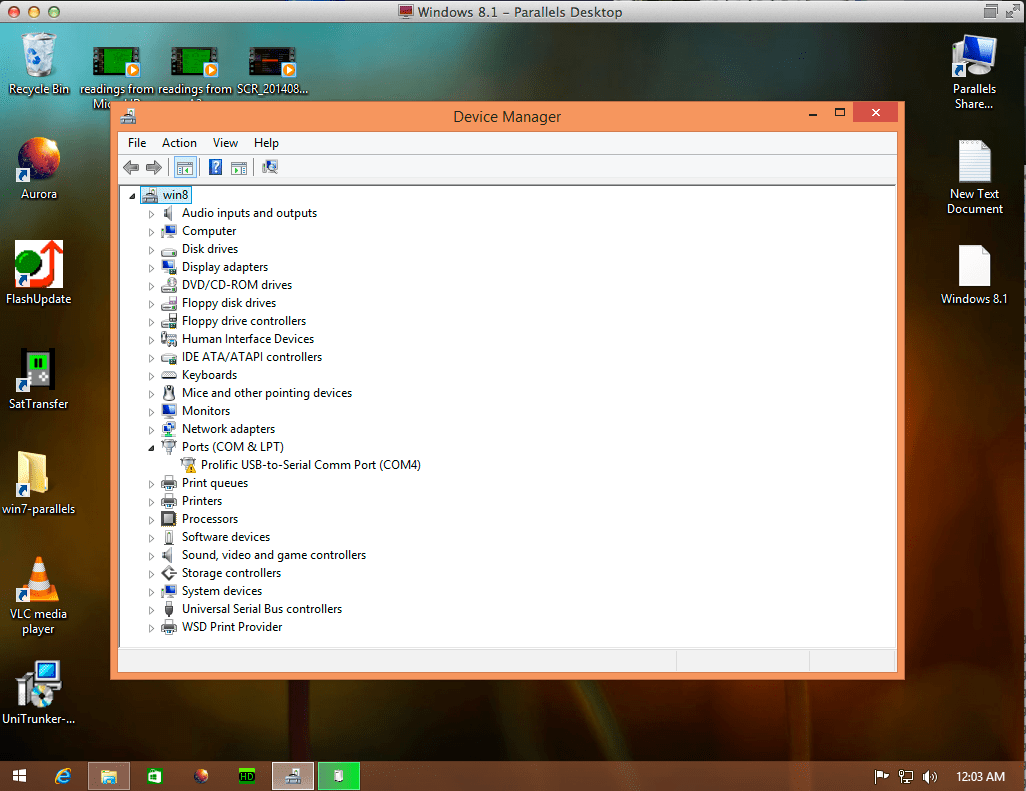The width and height of the screenshot is (1026, 791).
Task: Open Recycle Bin desktop icon
Action: tap(39, 64)
